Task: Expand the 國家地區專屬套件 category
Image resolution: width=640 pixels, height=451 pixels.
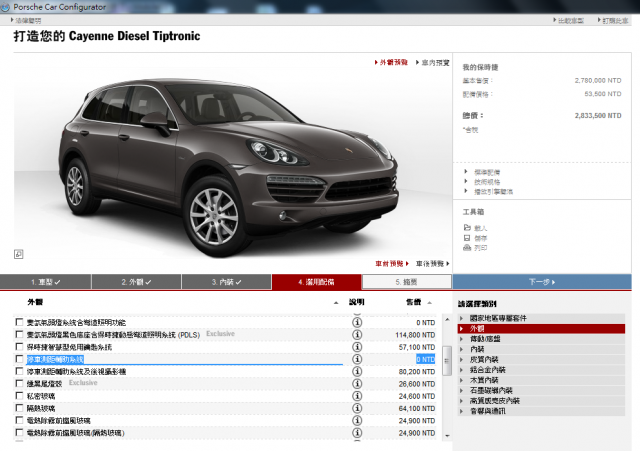Action: [541, 318]
